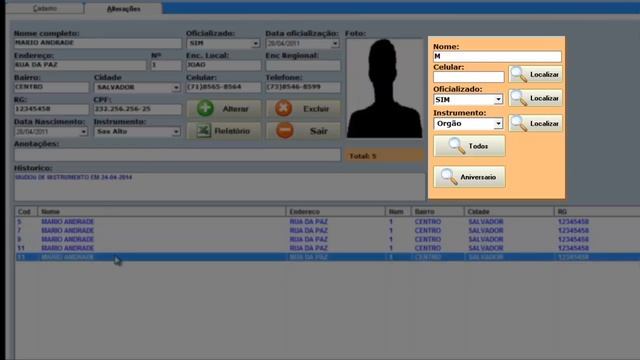Image resolution: width=640 pixels, height=360 pixels.
Task: Click the Bairro column header
Action: [438, 211]
